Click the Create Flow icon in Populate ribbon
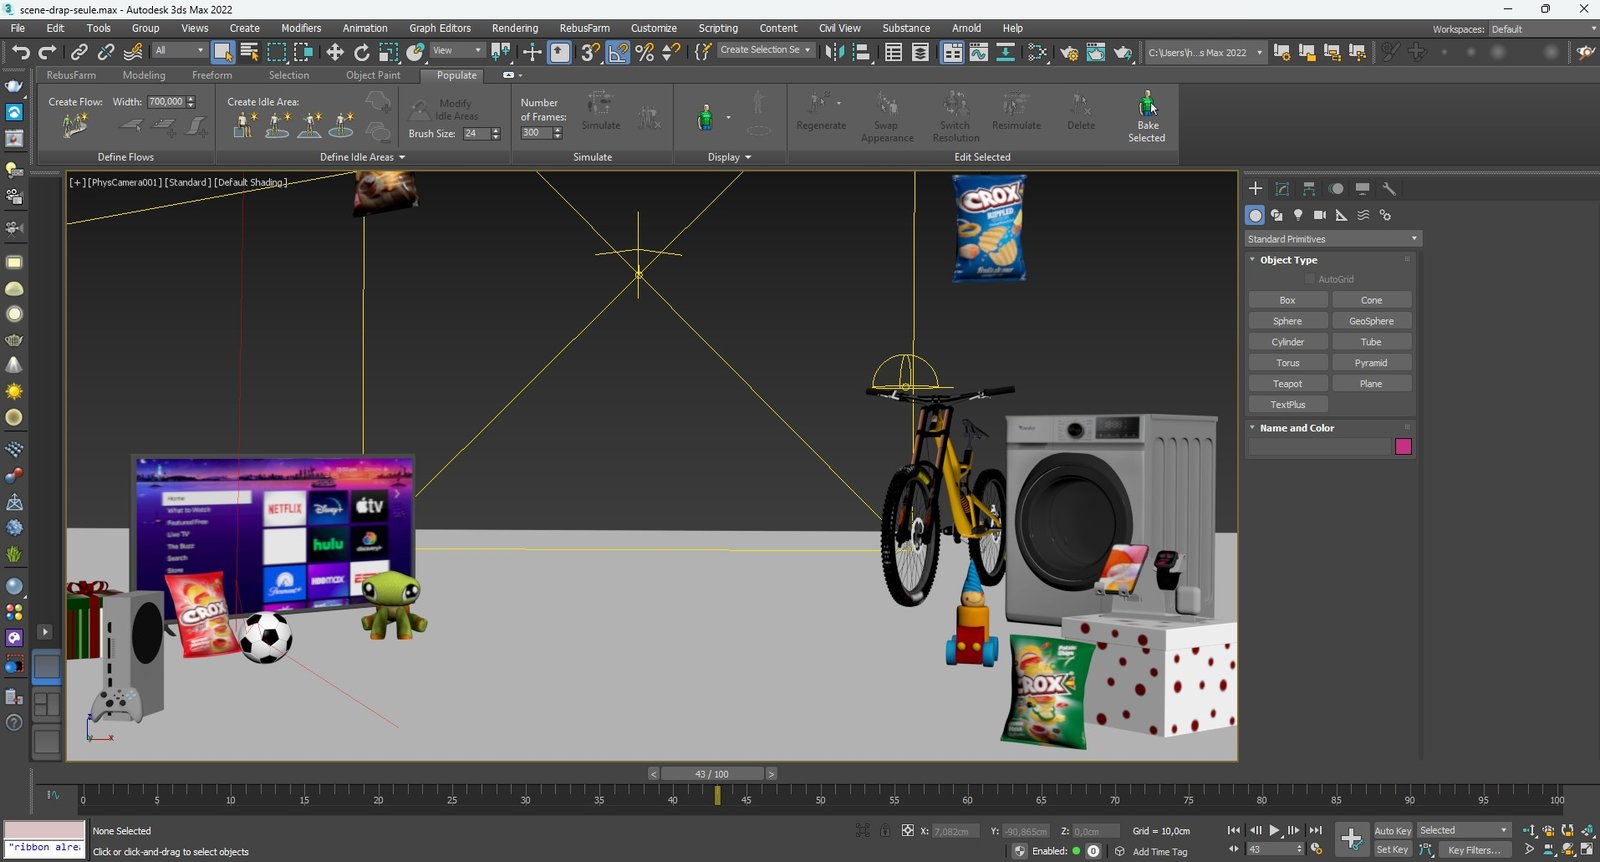The image size is (1600, 862). click(75, 126)
